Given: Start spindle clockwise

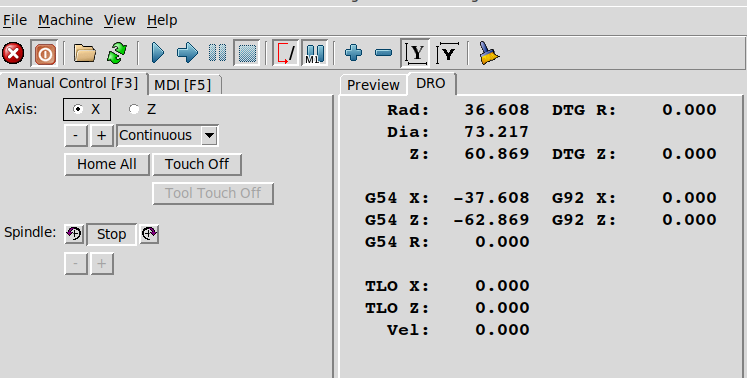Looking at the screenshot, I should click(149, 234).
